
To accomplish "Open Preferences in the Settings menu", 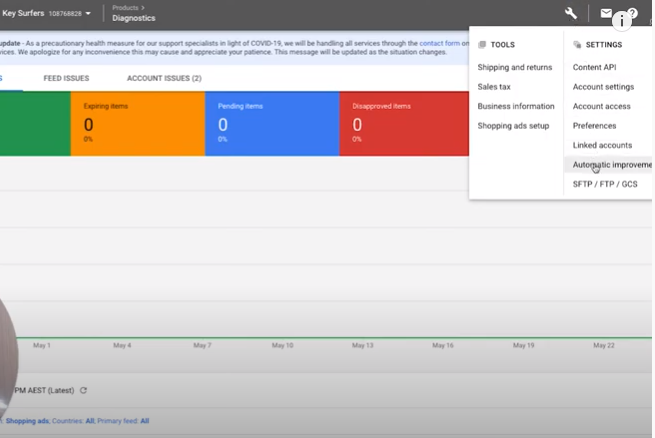I will click(x=594, y=126).
